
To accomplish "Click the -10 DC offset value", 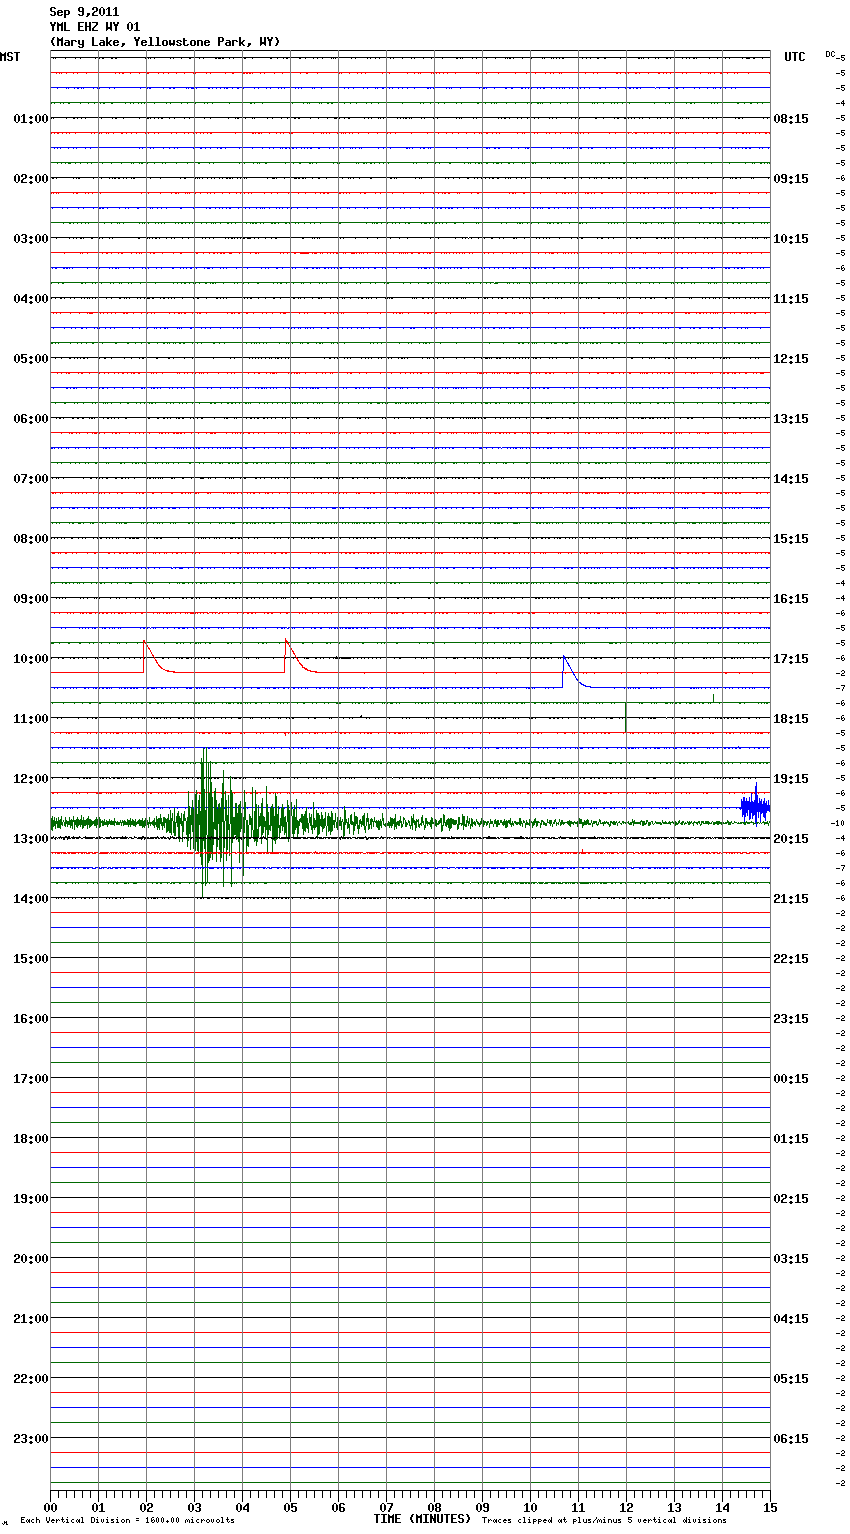I will 838,823.
